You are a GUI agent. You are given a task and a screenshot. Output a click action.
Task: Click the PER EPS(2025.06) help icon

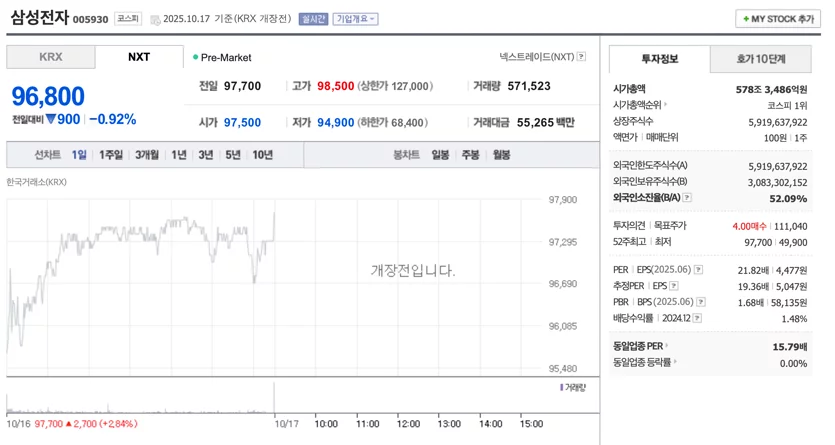click(x=698, y=270)
